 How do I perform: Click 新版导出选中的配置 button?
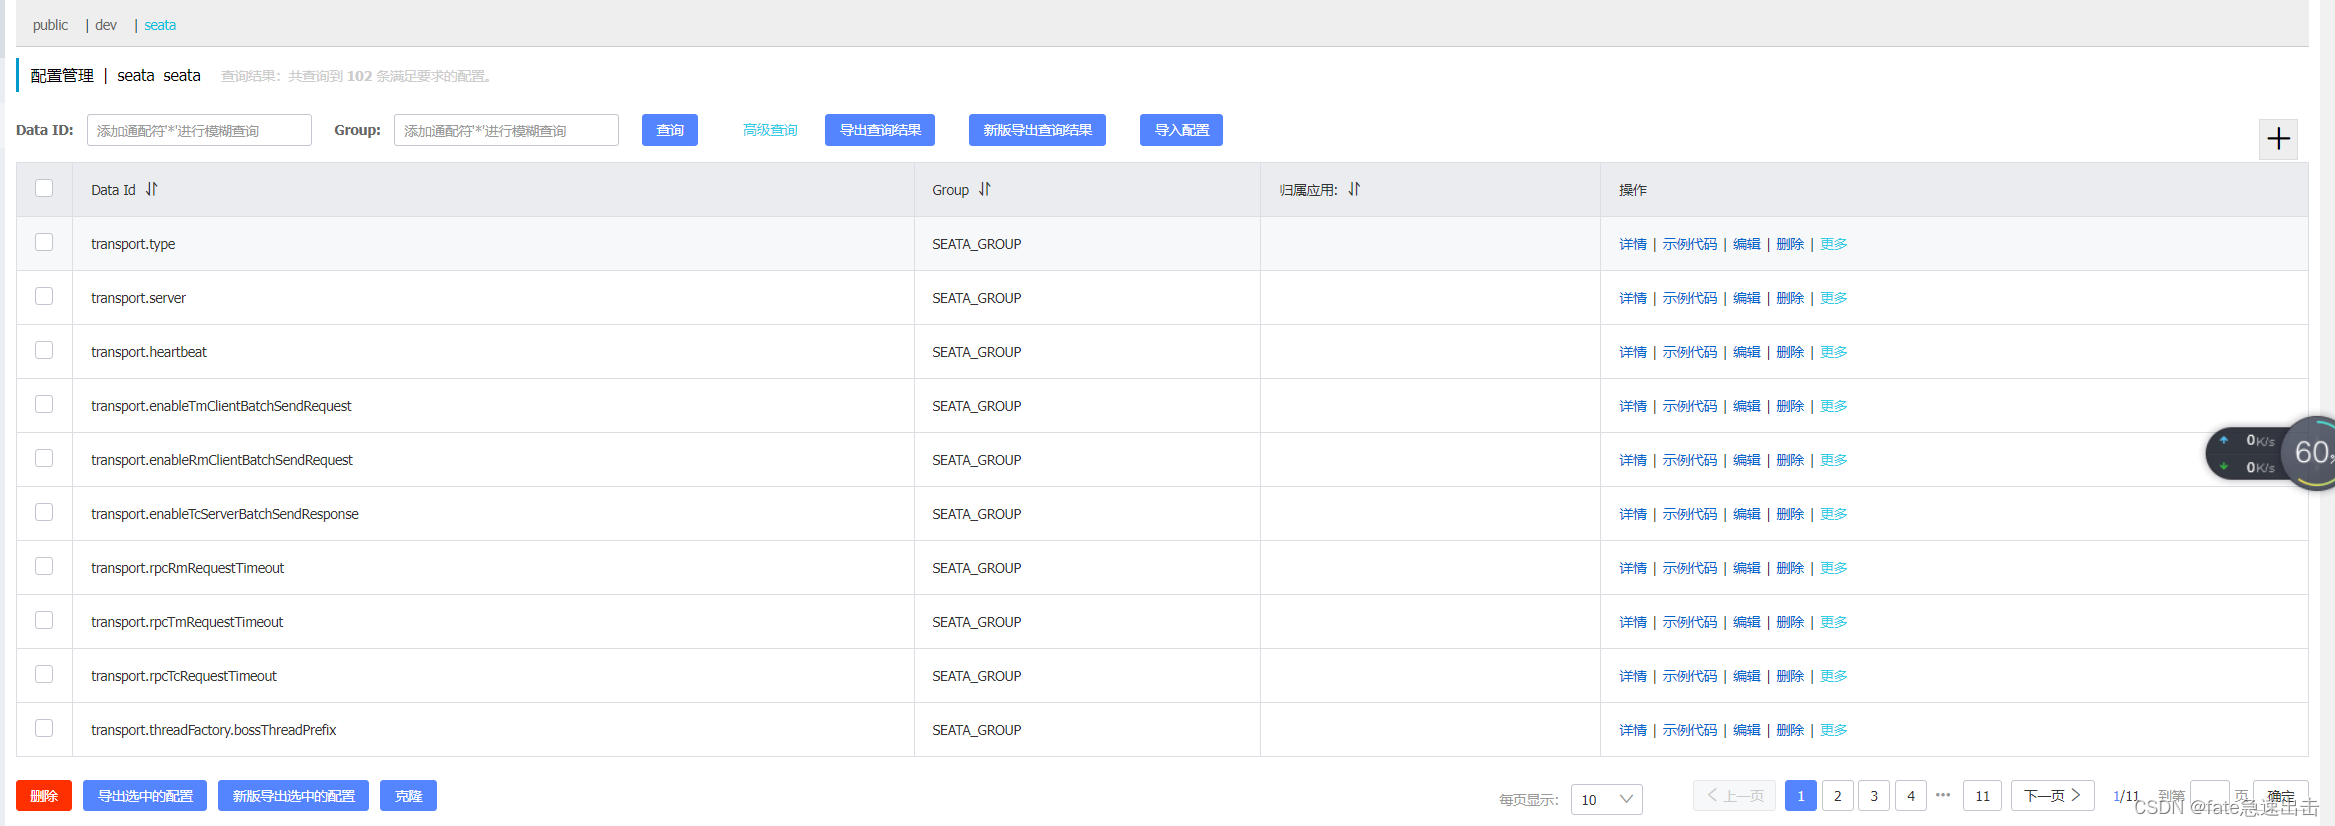293,796
